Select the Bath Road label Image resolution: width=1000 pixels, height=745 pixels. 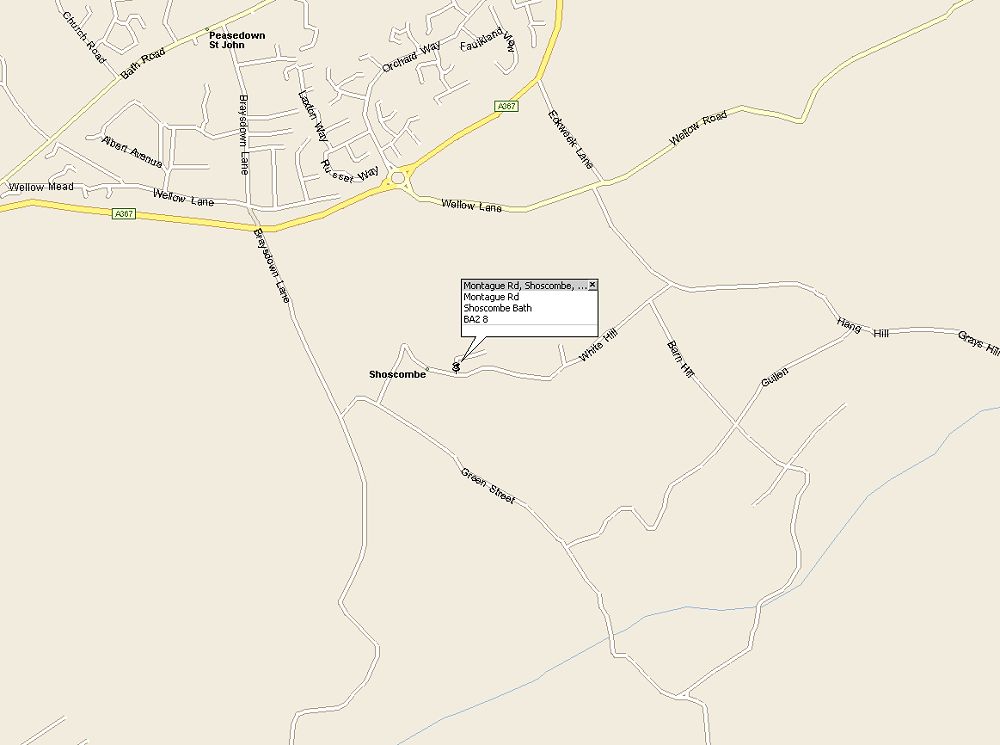[x=143, y=63]
